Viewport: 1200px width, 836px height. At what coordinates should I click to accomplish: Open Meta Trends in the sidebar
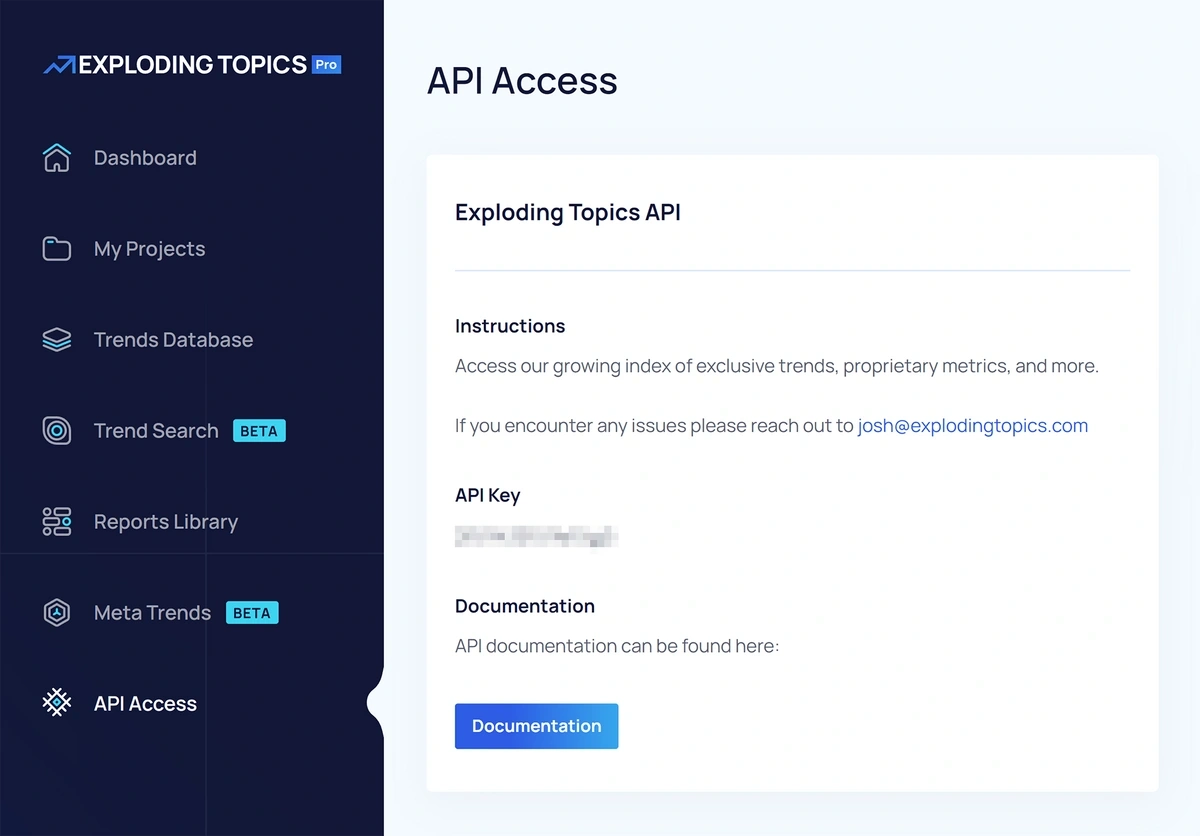(152, 613)
